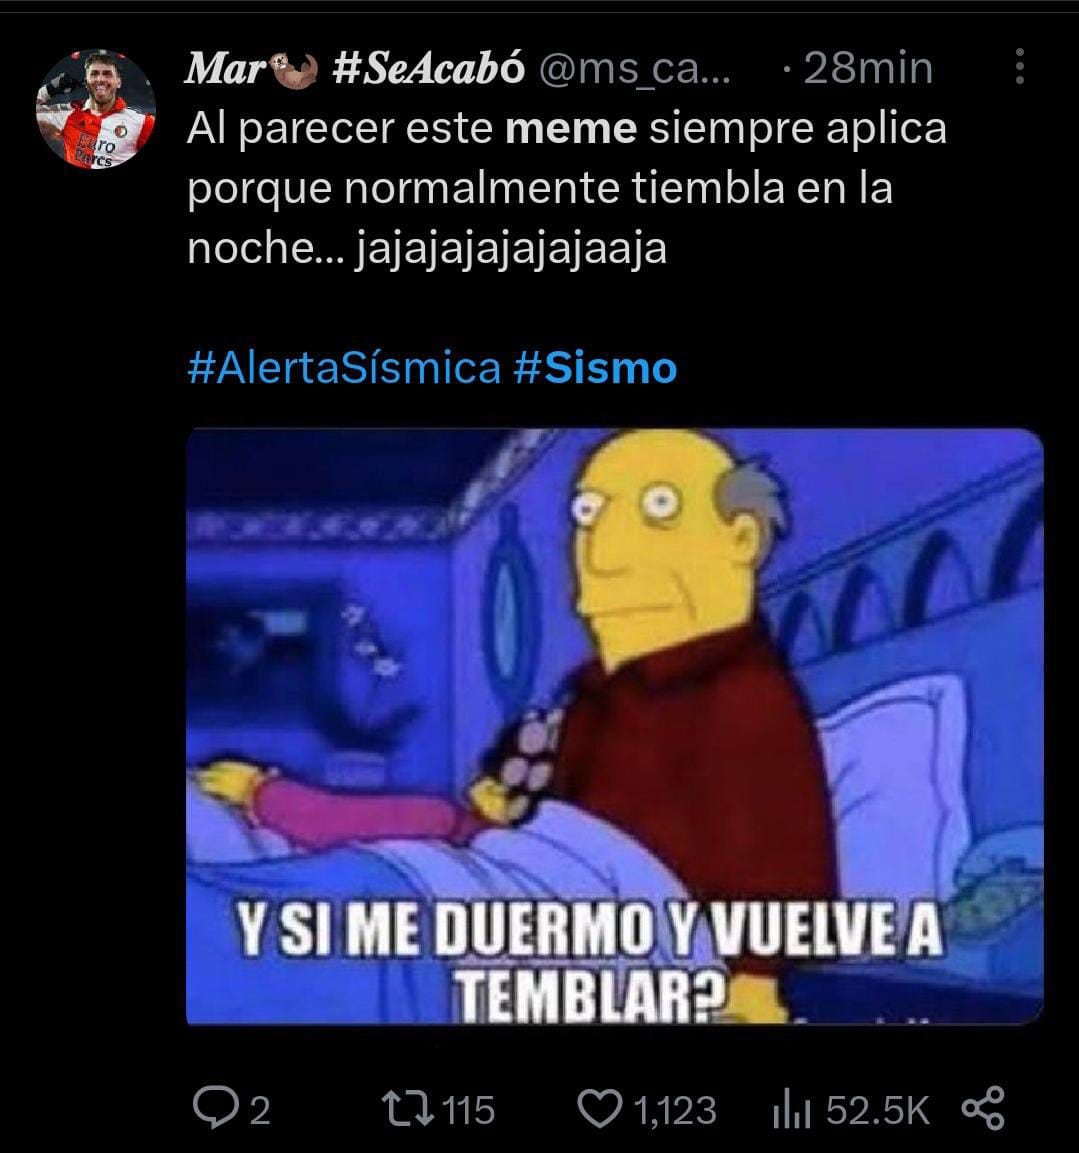Click the 115 retweet count
Viewport: 1079px width, 1153px height.
tap(469, 1110)
